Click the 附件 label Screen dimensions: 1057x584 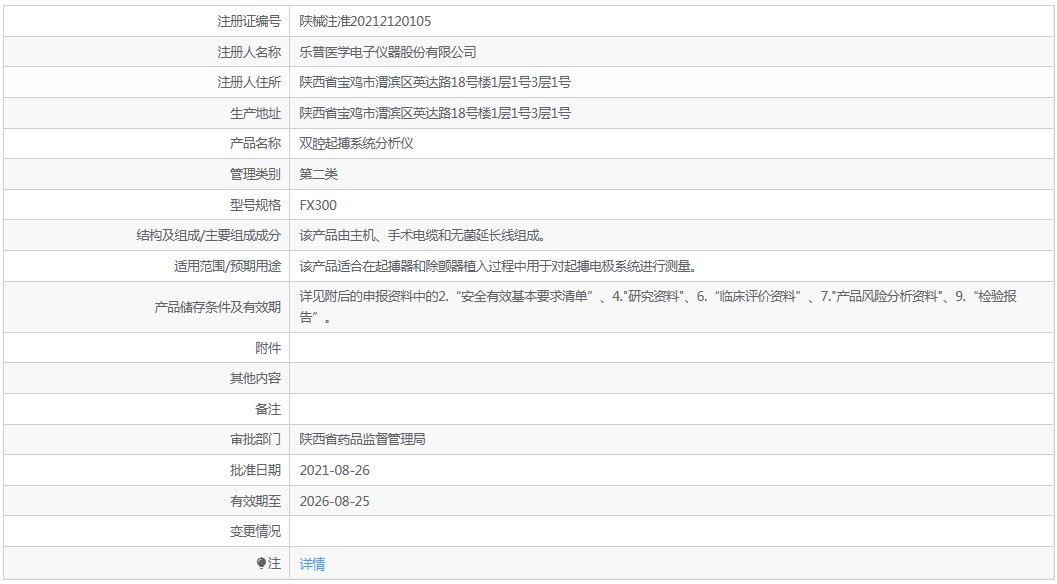coord(268,348)
